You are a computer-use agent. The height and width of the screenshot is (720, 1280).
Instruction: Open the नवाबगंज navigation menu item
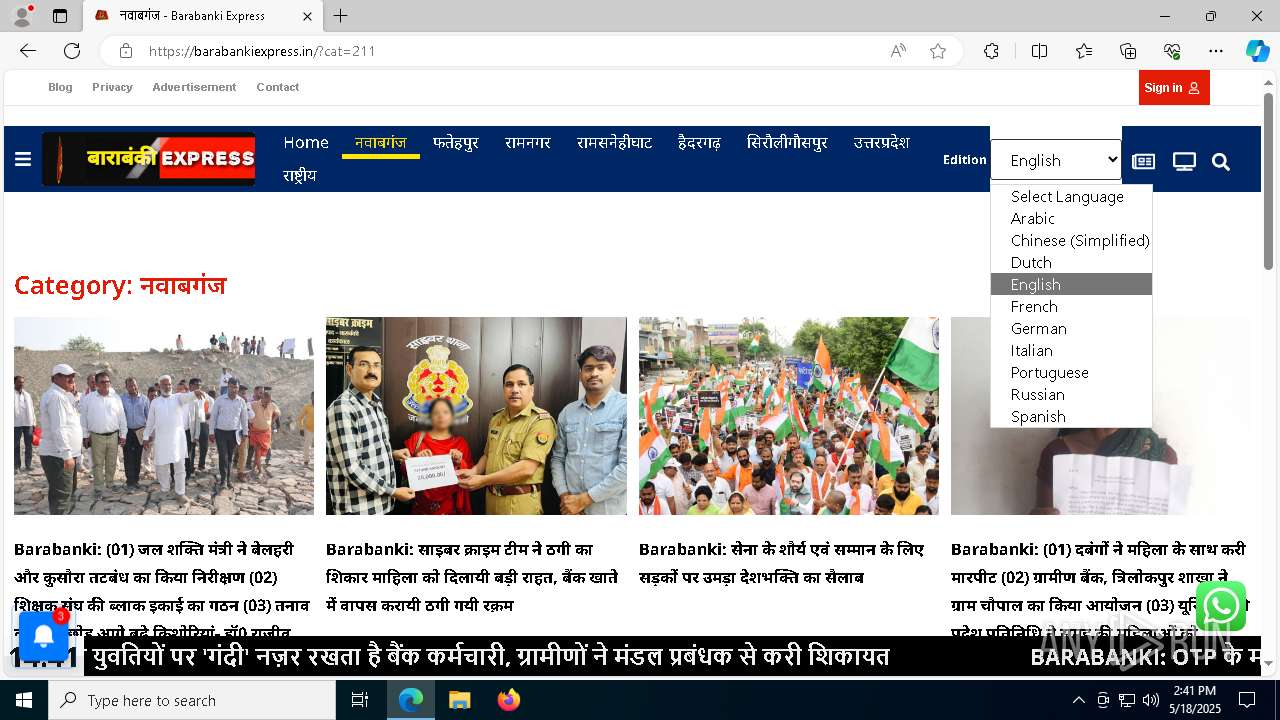[x=380, y=143]
